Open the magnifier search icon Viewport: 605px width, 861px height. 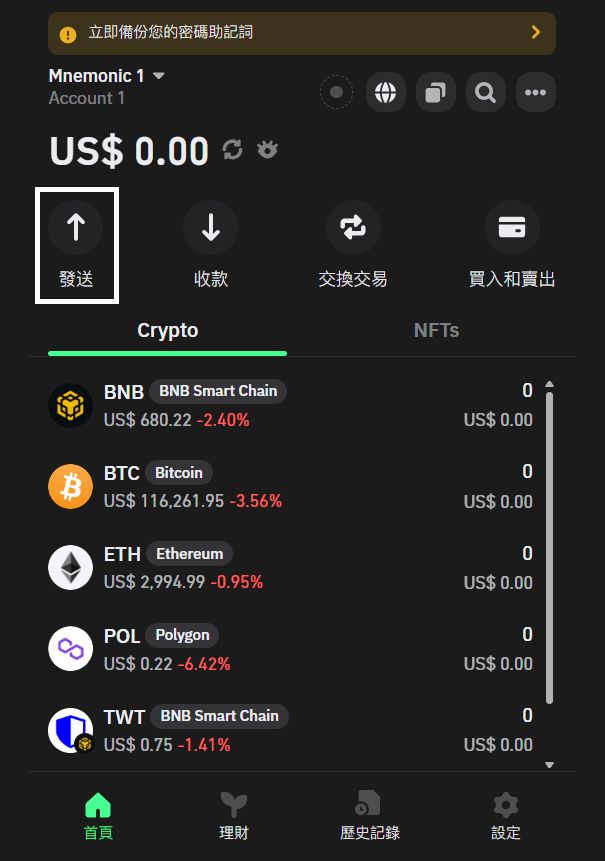coord(485,92)
